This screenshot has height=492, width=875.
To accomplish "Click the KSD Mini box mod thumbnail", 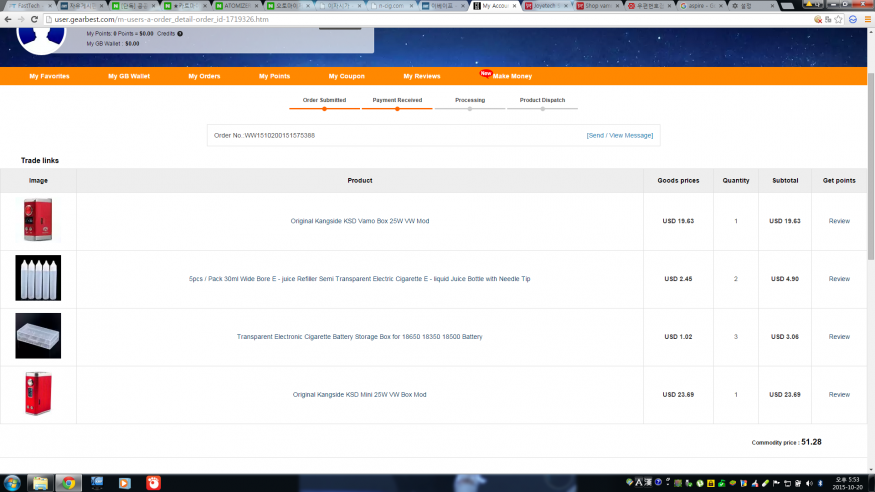I will coord(38,393).
